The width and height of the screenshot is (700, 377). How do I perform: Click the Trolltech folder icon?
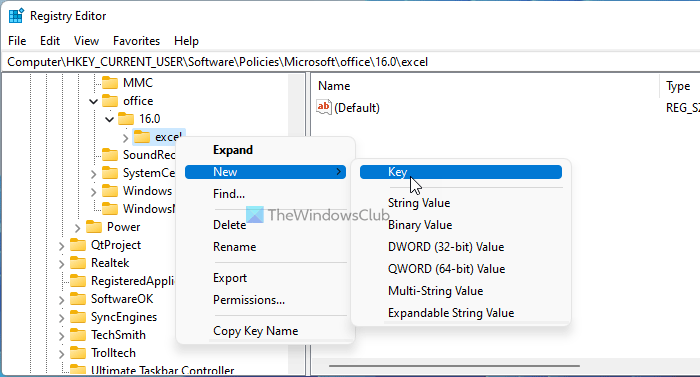[78, 353]
